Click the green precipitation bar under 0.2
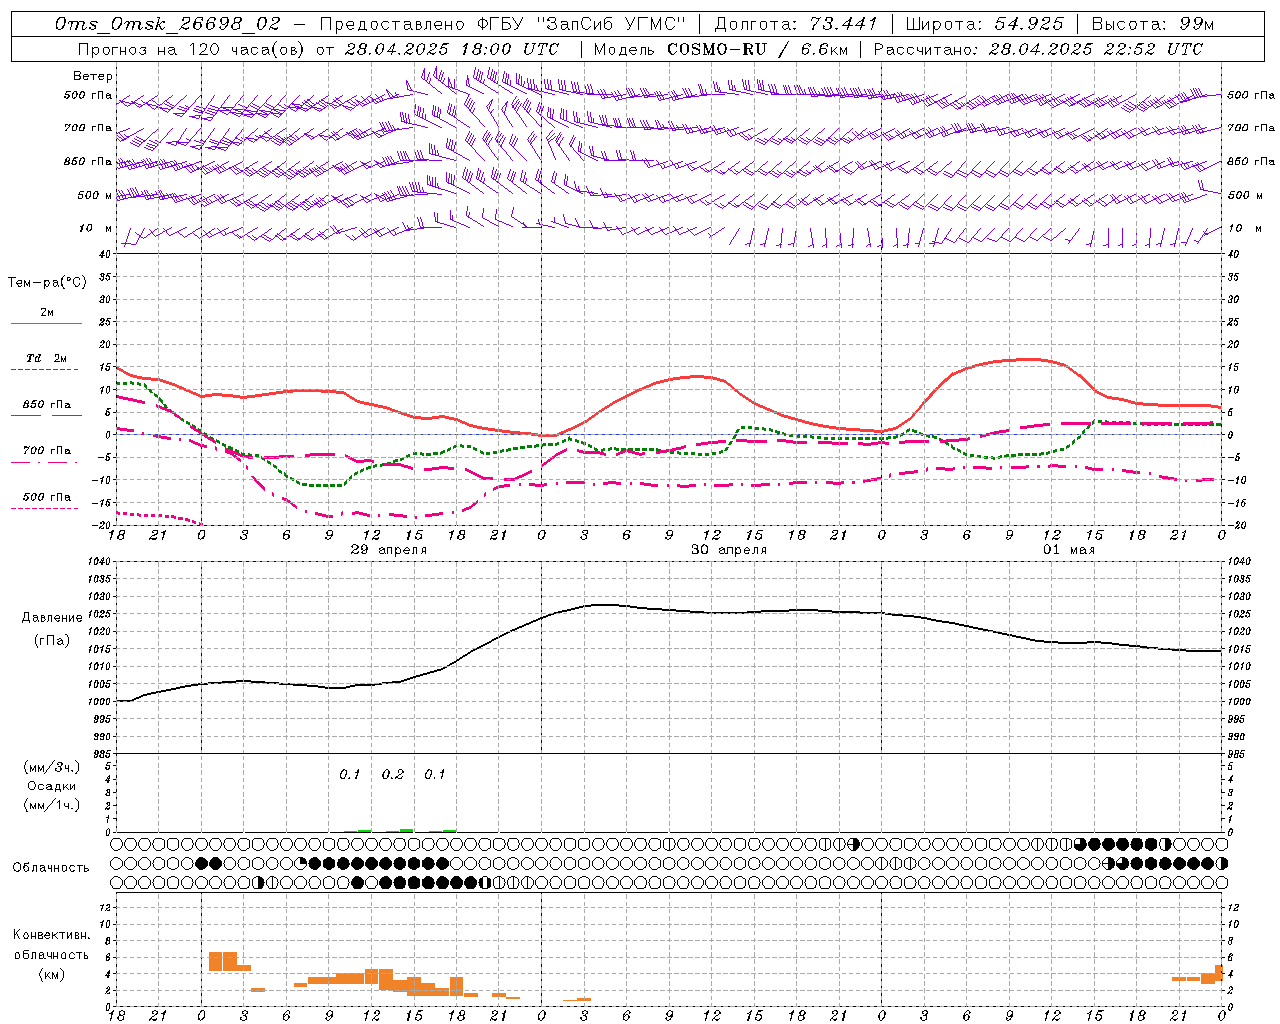The width and height of the screenshot is (1280, 1024). click(406, 830)
